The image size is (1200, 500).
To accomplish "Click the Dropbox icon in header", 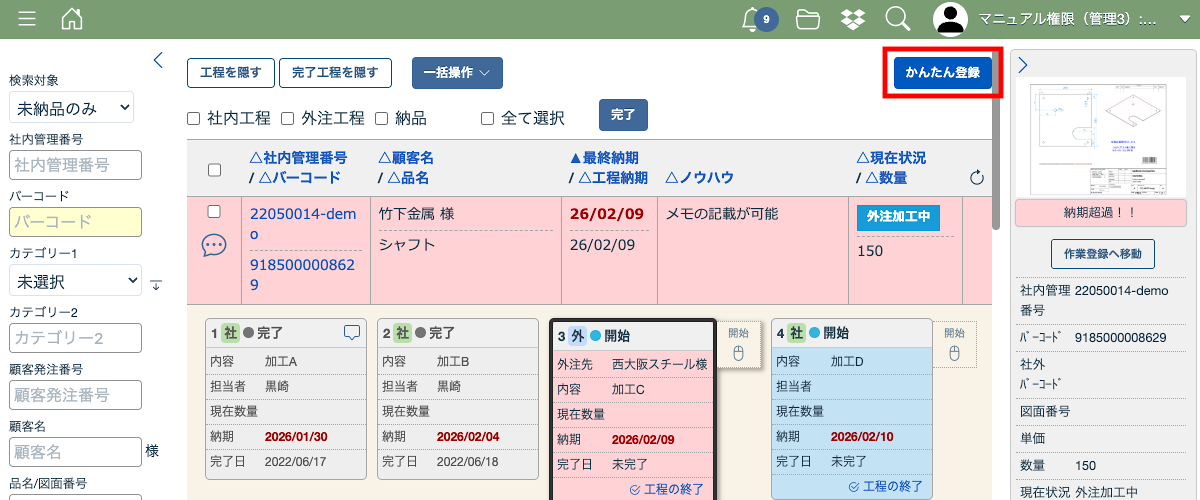I will click(x=853, y=19).
